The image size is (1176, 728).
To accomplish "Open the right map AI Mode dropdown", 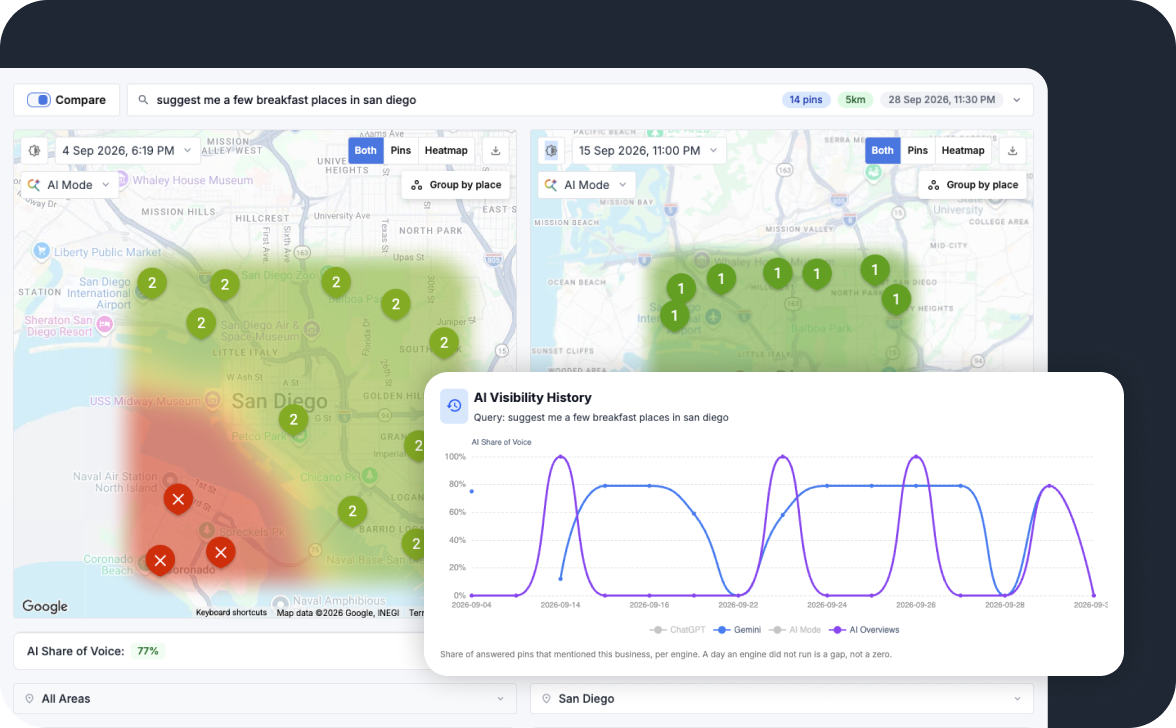I will click(x=586, y=185).
